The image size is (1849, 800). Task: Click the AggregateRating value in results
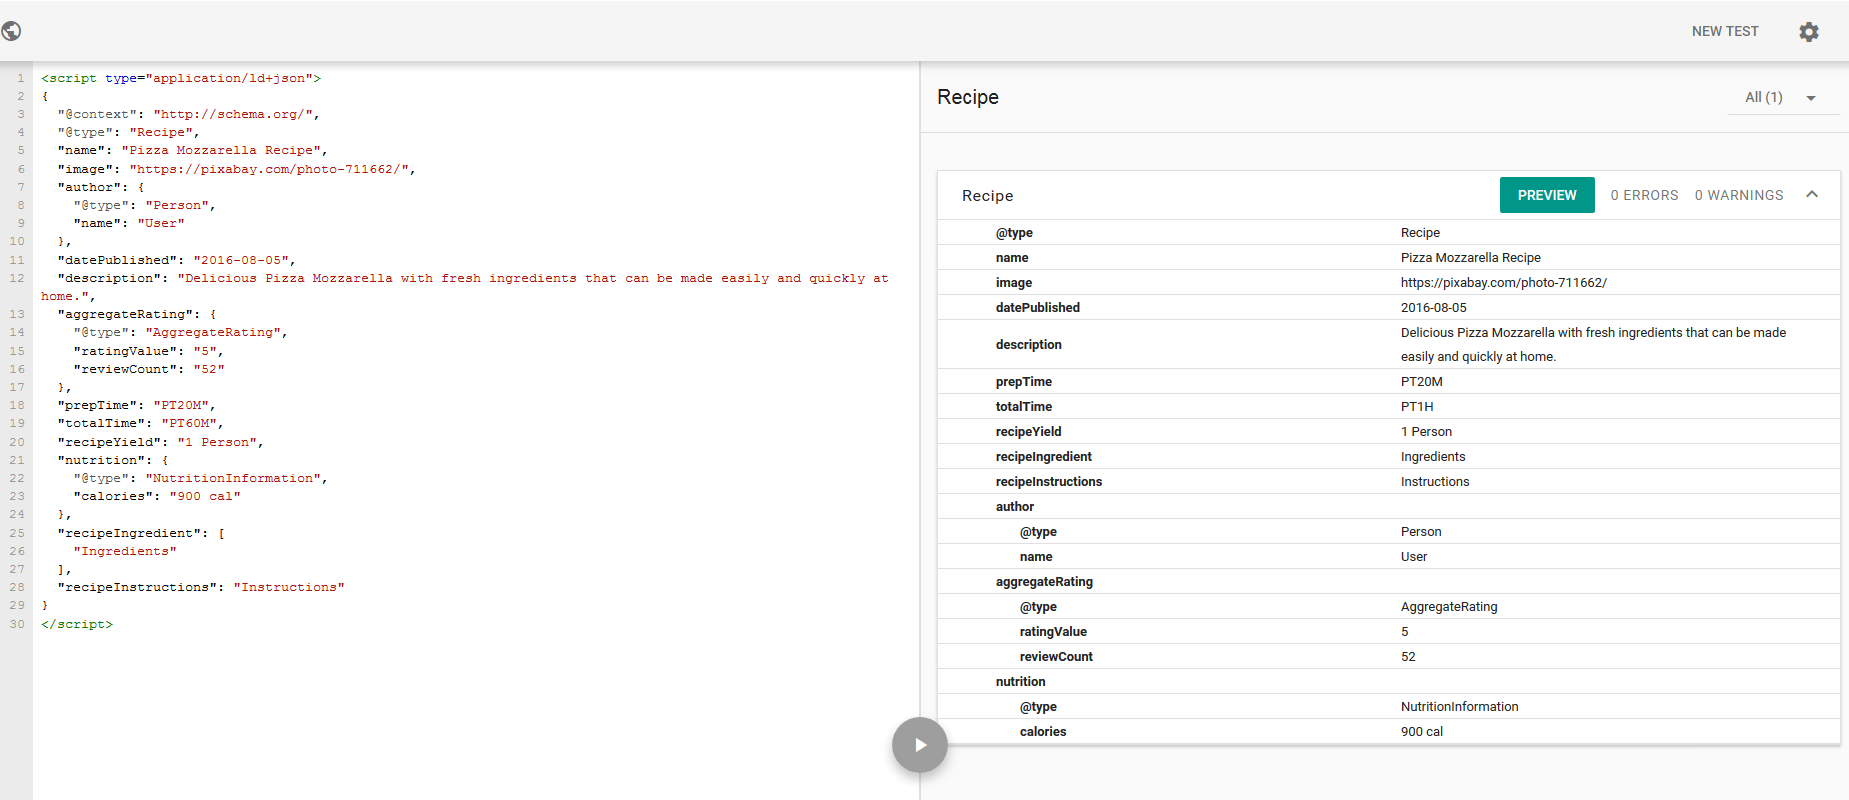point(1448,607)
